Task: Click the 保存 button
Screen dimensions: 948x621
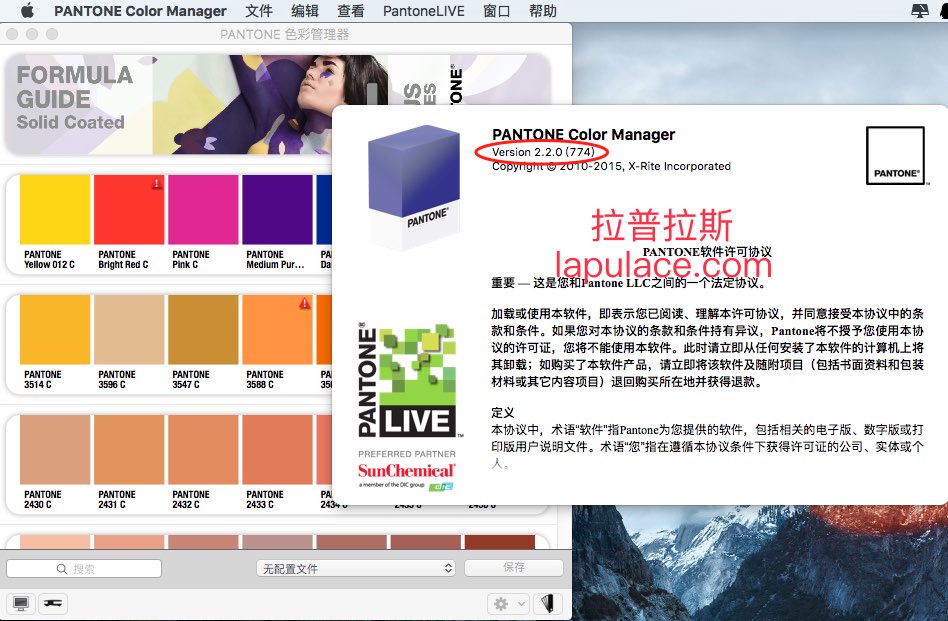Action: (513, 568)
